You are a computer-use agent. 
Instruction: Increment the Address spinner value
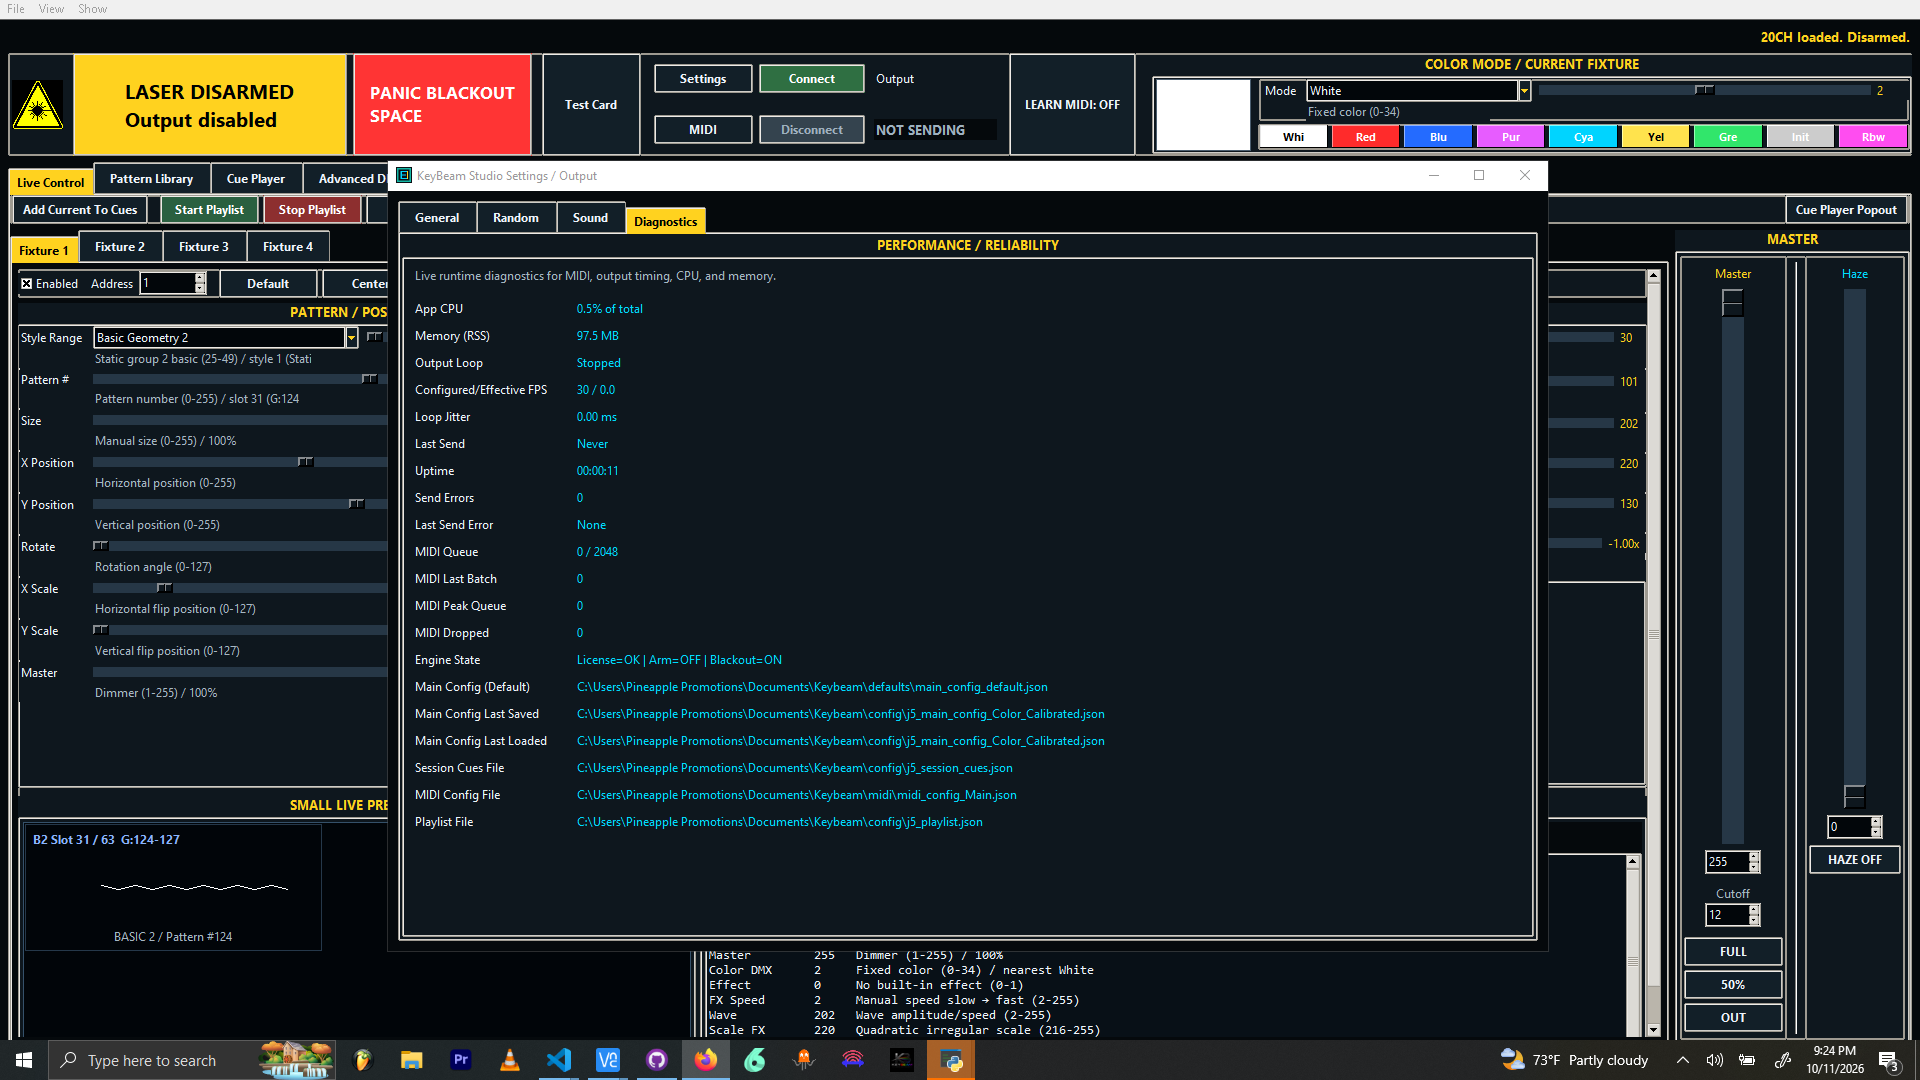[x=200, y=278]
